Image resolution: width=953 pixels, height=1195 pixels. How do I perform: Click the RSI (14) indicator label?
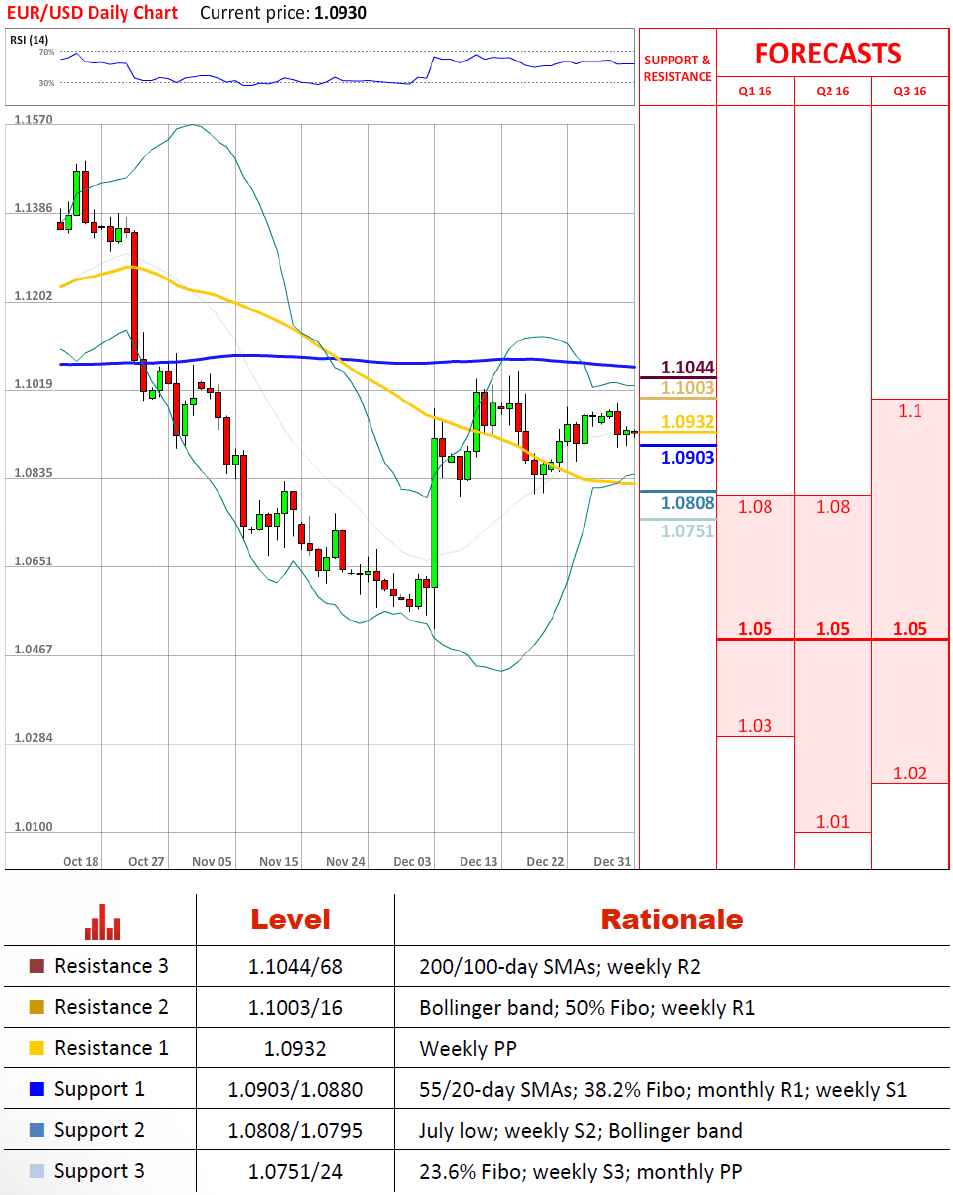tap(29, 40)
